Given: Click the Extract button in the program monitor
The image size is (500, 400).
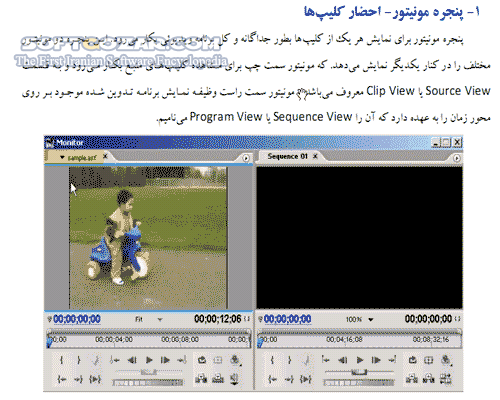Looking at the screenshot, I should [429, 379].
